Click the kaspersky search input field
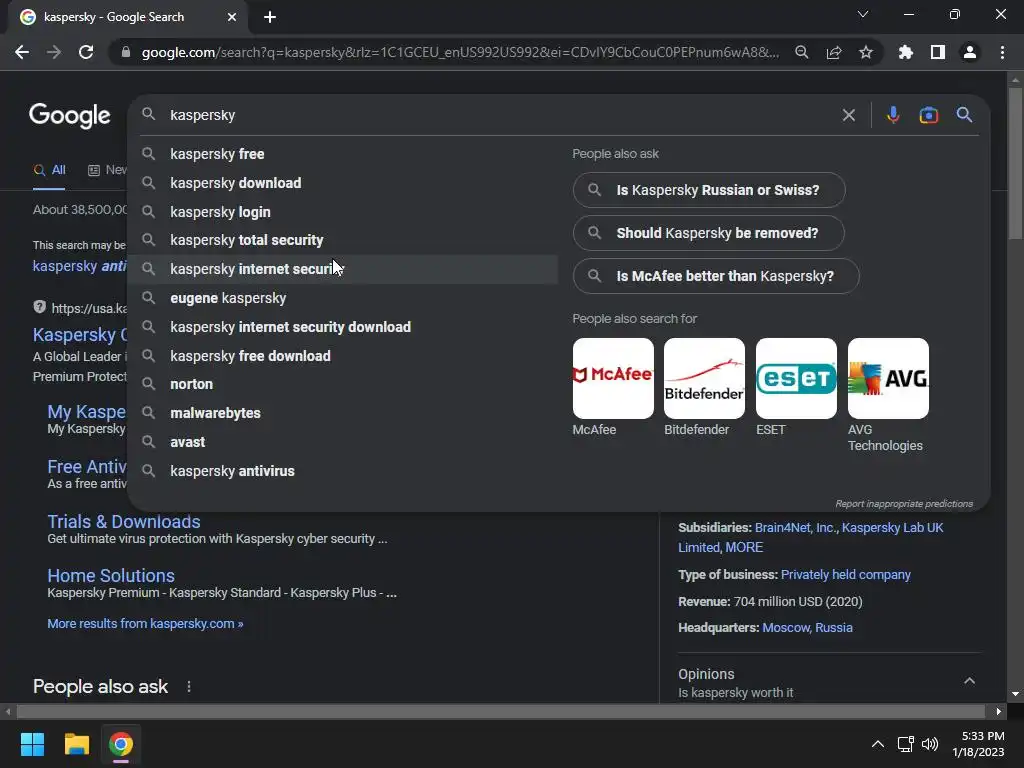The height and width of the screenshot is (768, 1024). (x=496, y=115)
